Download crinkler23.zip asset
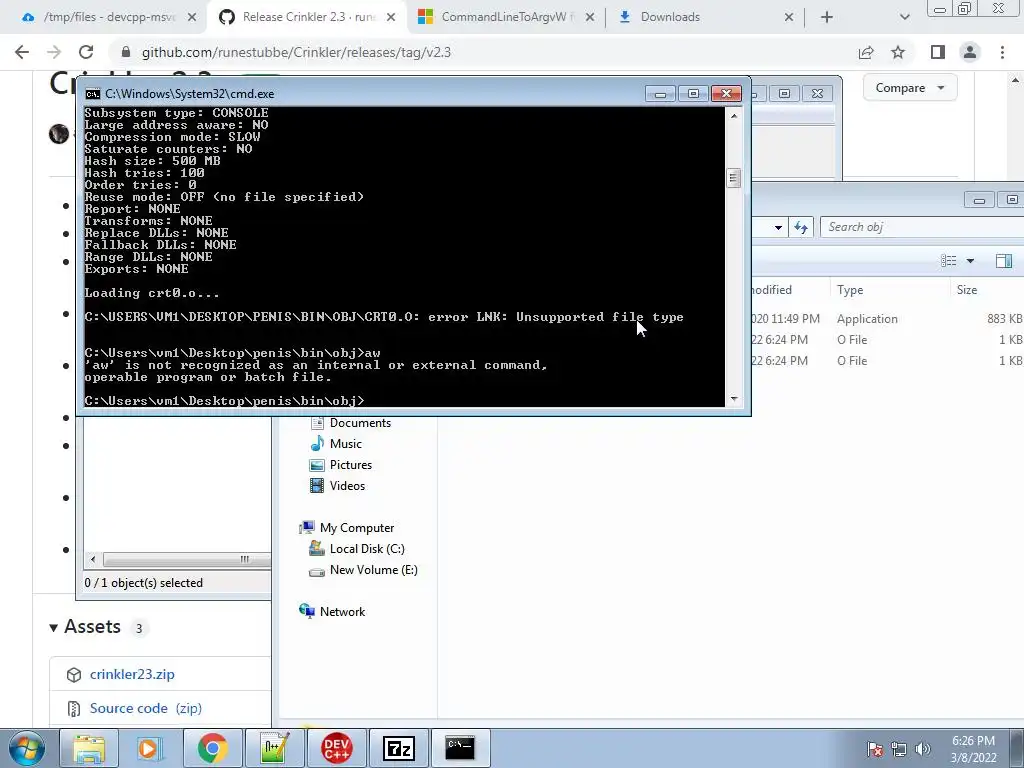Image resolution: width=1024 pixels, height=768 pixels. pyautogui.click(x=132, y=674)
